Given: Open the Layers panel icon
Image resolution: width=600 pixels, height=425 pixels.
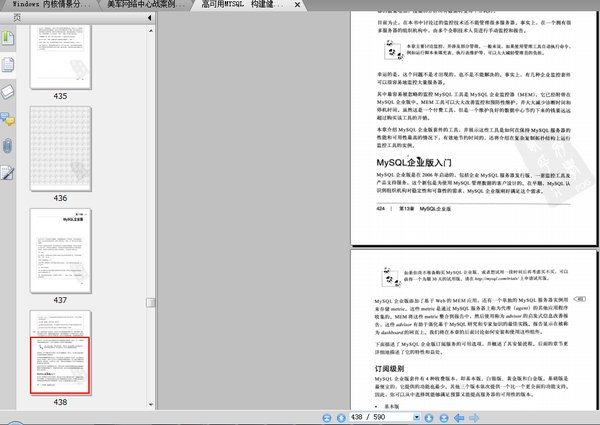Looking at the screenshot, I should coord(8,92).
